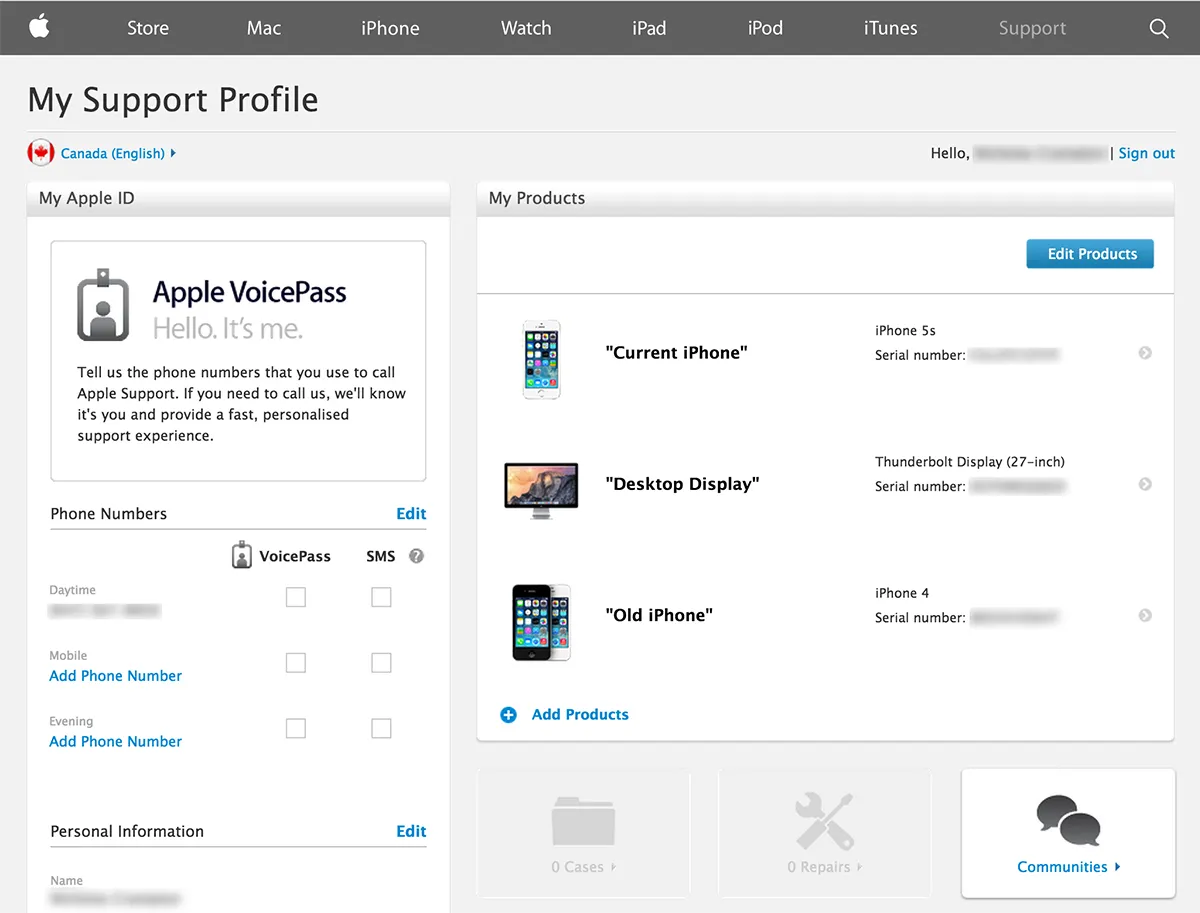Add an Evening phone number
The height and width of the screenshot is (913, 1200).
[x=116, y=742]
